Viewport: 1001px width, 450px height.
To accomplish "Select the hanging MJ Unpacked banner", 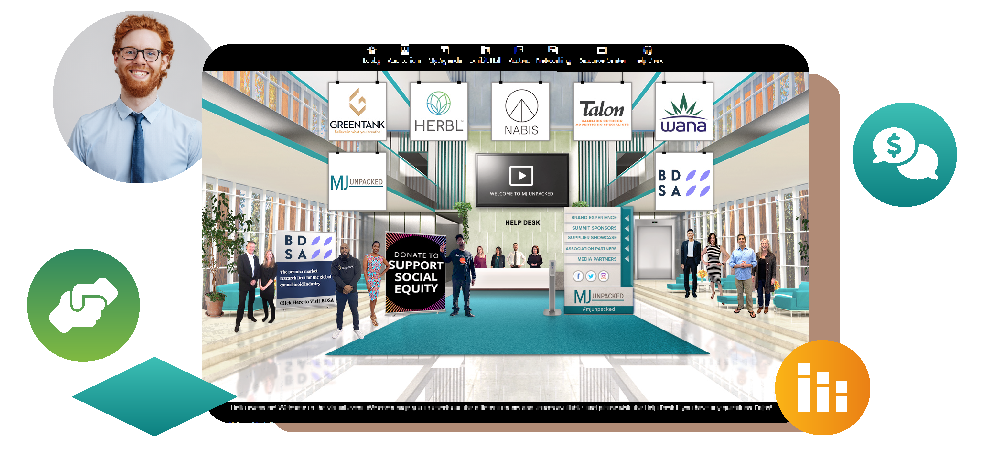I will click(357, 181).
